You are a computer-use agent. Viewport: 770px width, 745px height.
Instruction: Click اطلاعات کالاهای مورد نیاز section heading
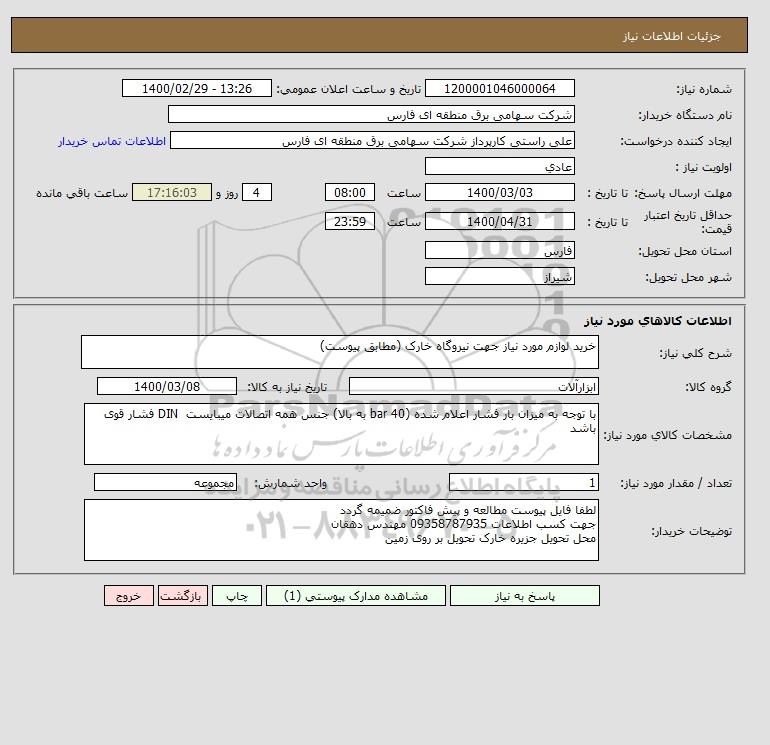coord(658,321)
